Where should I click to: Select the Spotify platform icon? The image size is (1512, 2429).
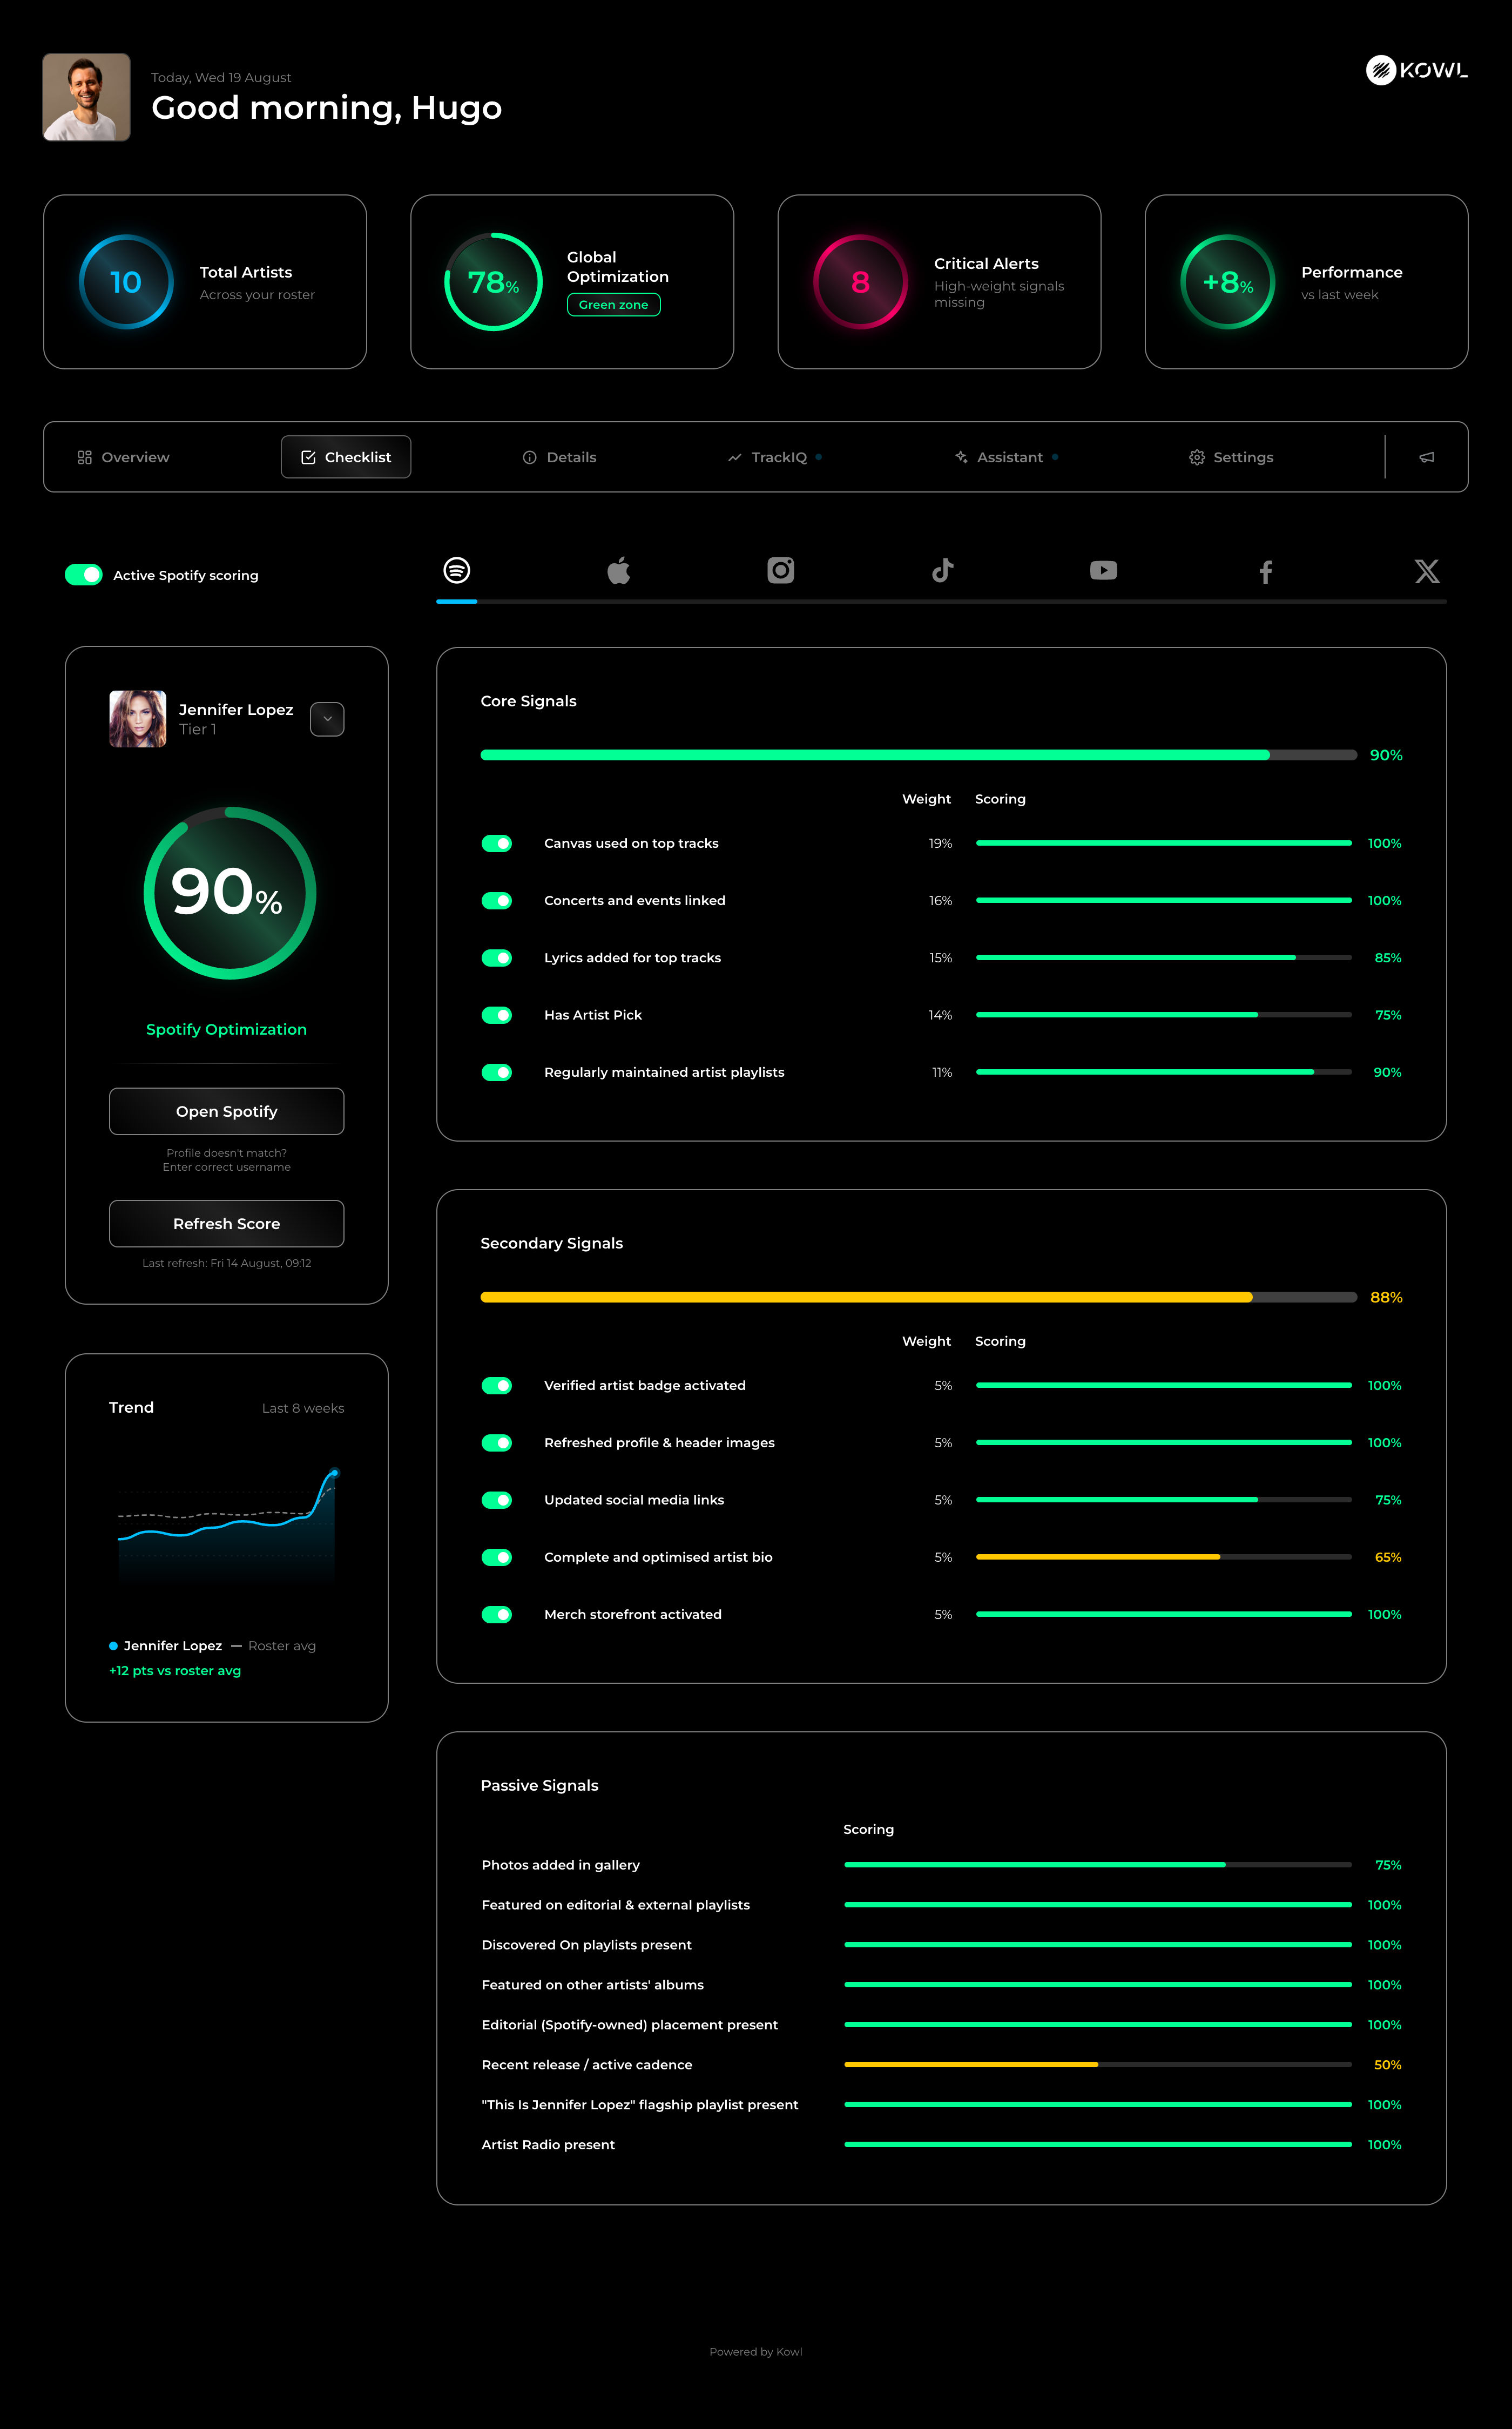click(x=457, y=570)
